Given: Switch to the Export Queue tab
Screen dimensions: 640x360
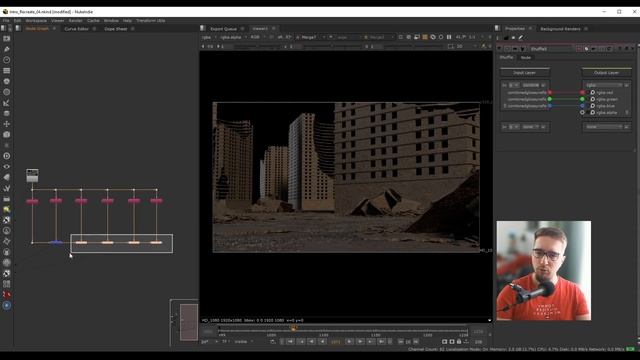Looking at the screenshot, I should coord(223,29).
